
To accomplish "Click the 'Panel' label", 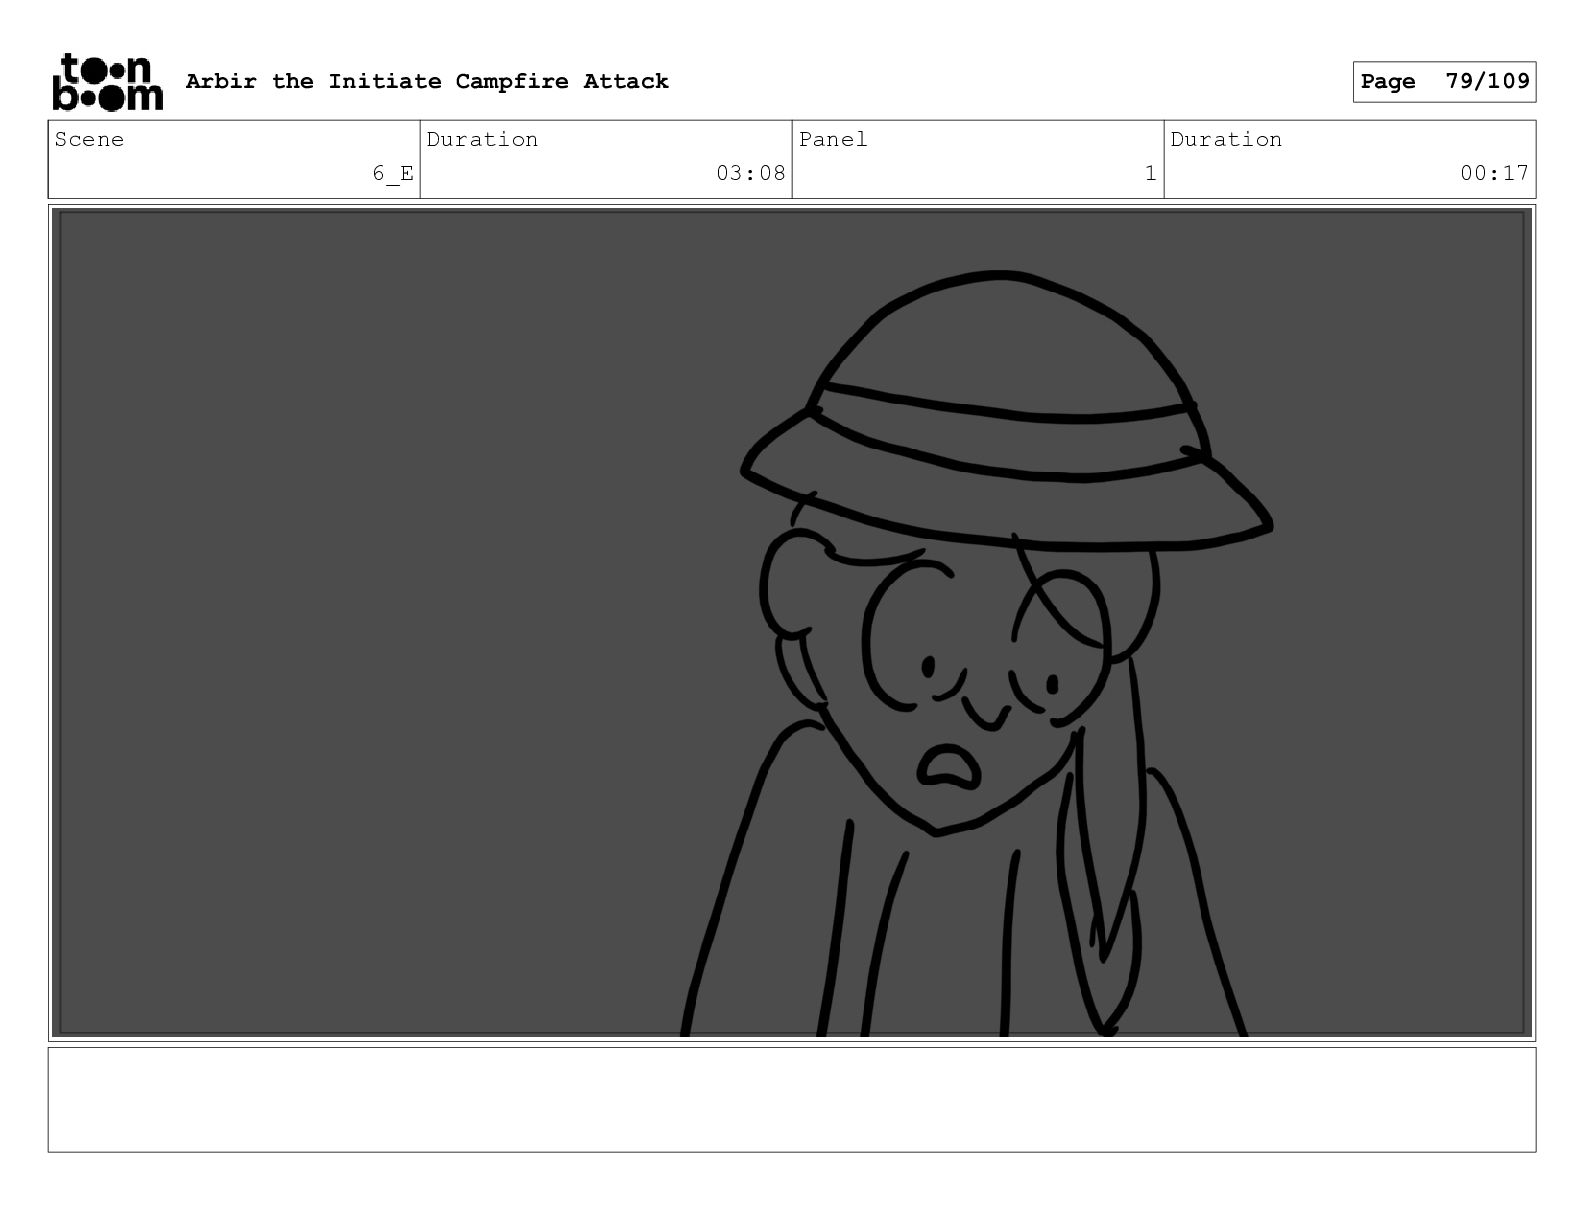I will click(x=833, y=140).
